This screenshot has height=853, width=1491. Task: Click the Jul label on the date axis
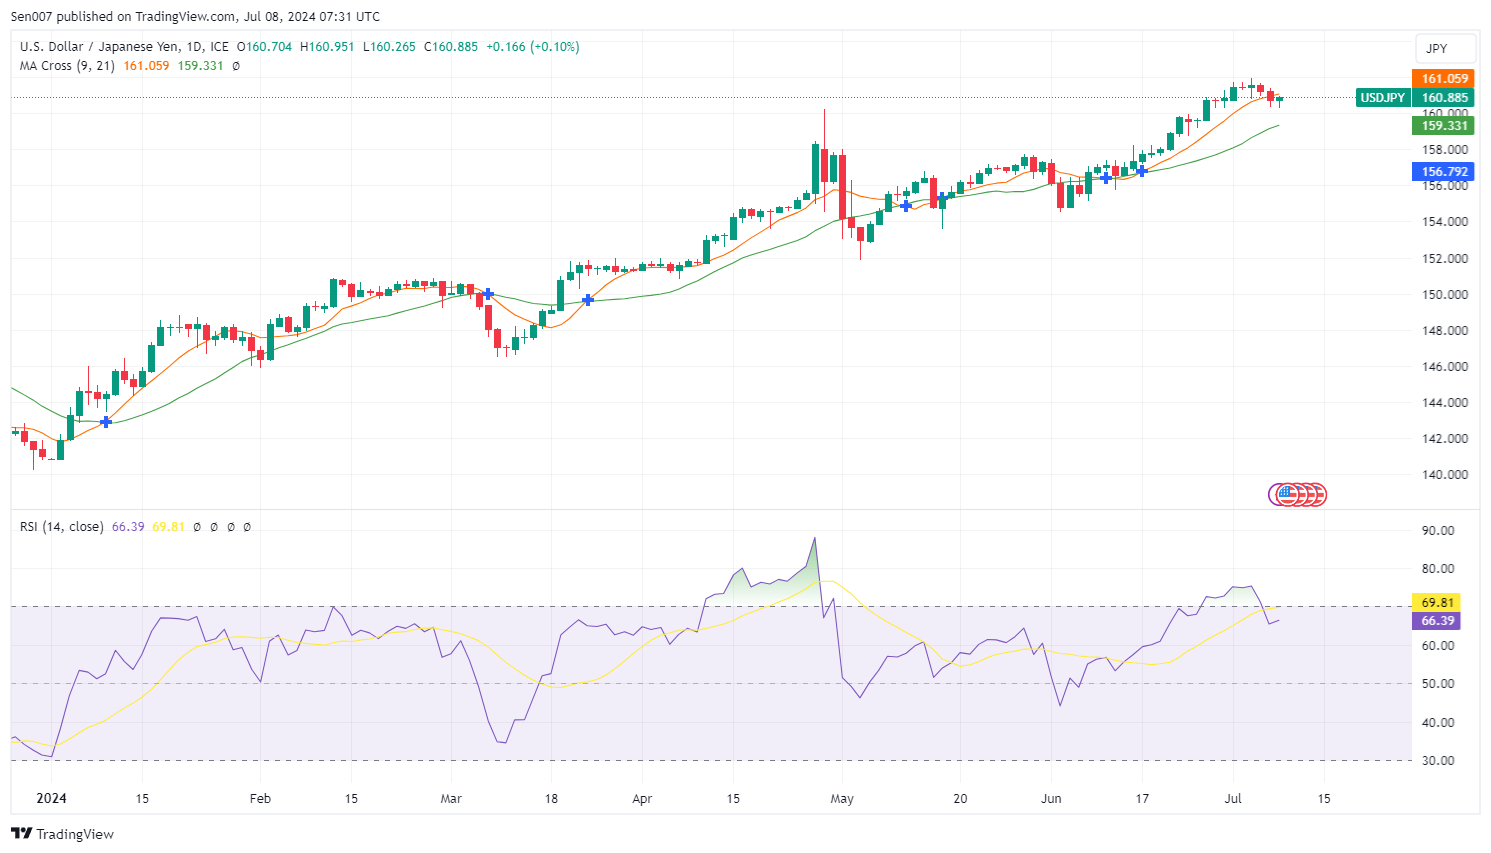pos(1233,798)
